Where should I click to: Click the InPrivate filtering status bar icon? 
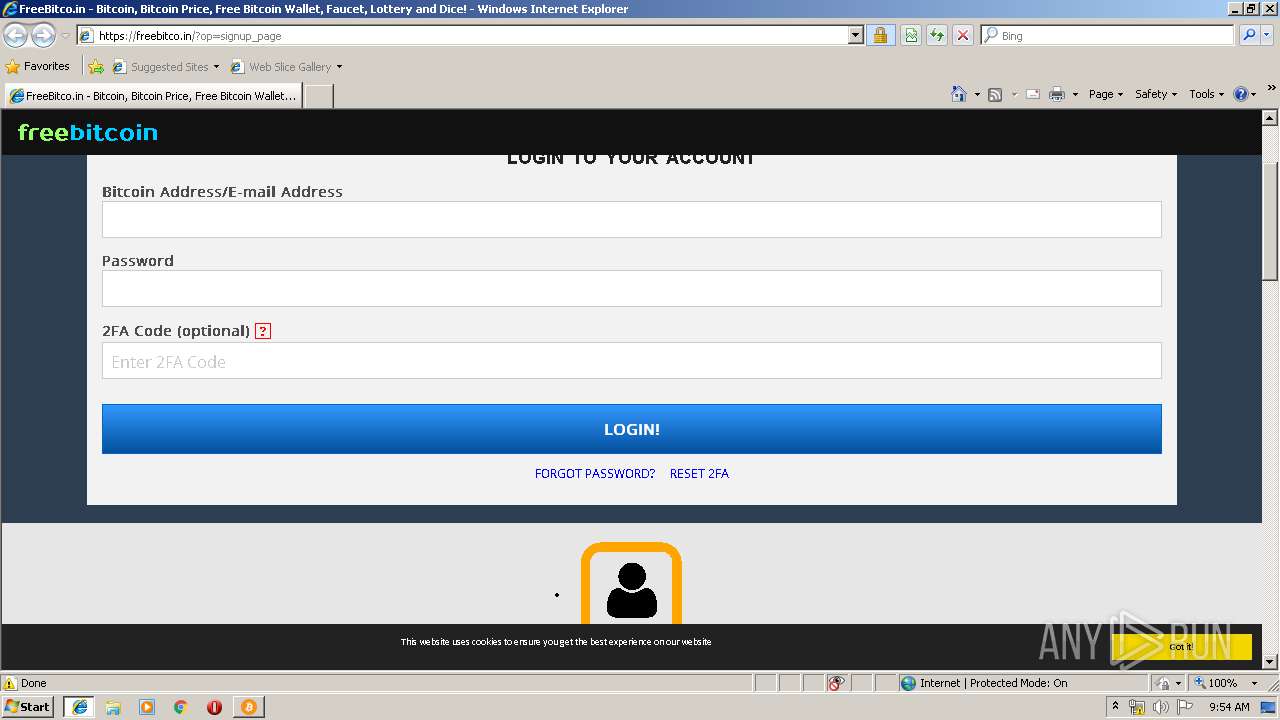836,683
